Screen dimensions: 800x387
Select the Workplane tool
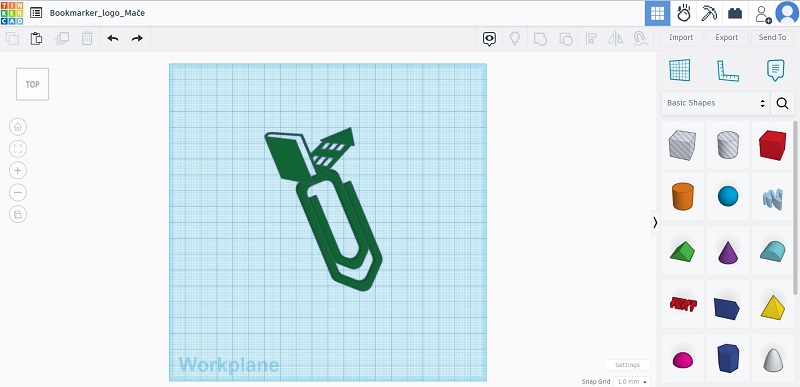point(680,70)
